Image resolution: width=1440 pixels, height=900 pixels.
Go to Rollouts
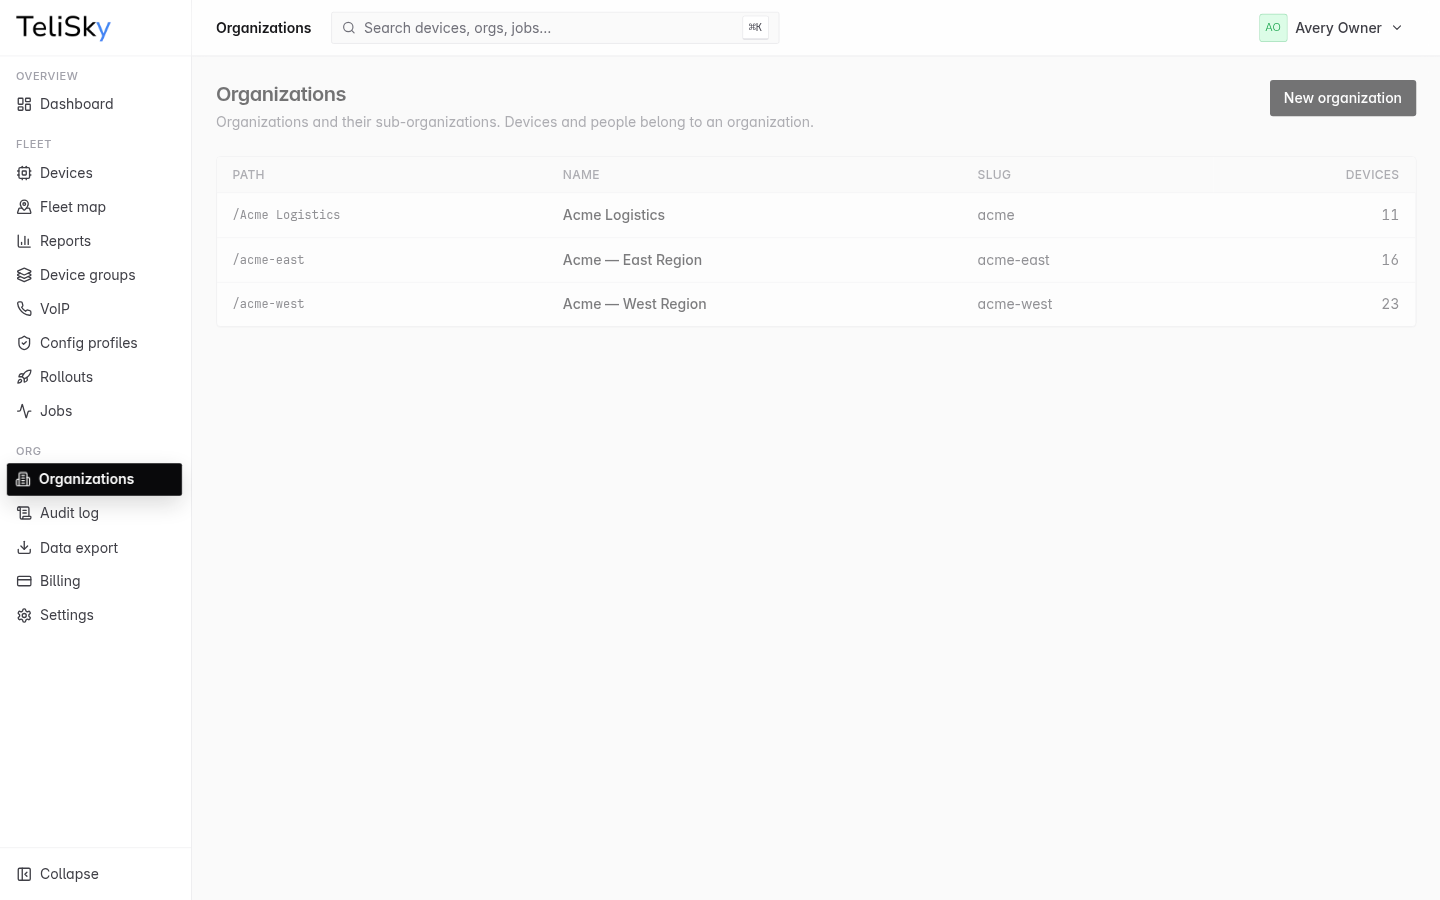click(95, 377)
